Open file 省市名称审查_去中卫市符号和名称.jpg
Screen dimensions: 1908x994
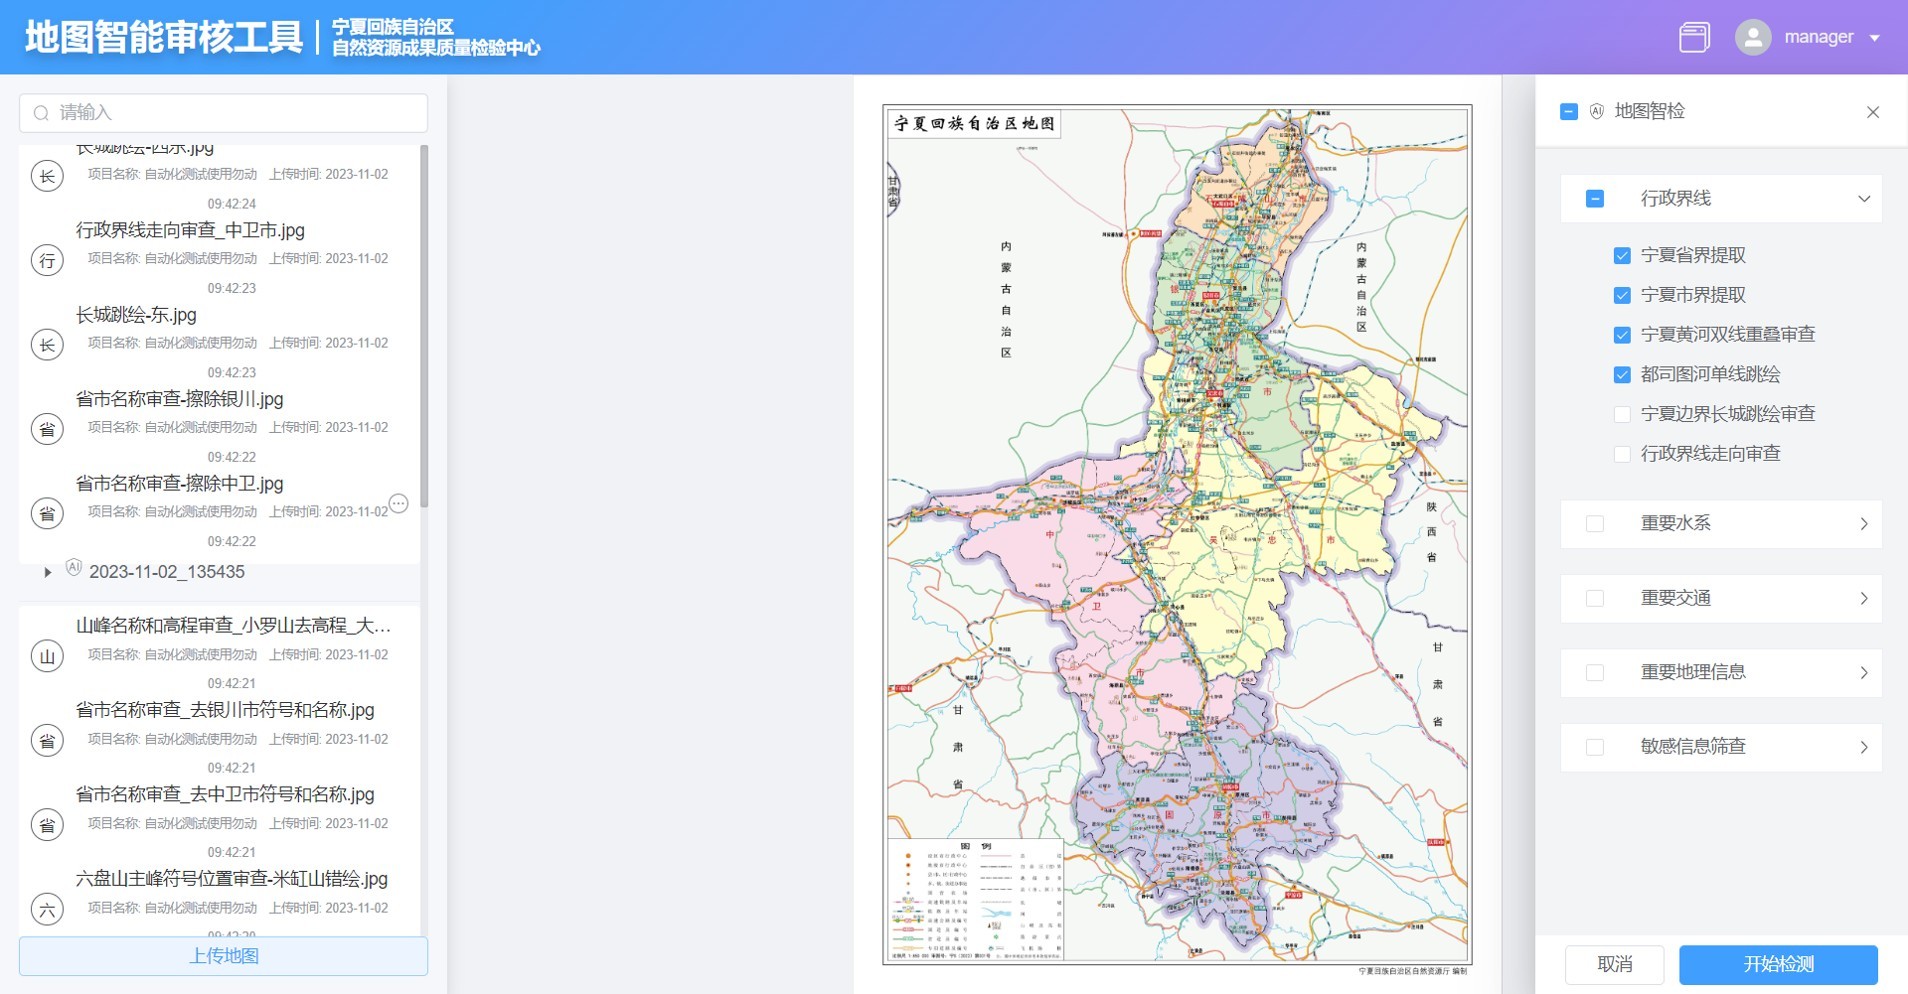[x=225, y=794]
